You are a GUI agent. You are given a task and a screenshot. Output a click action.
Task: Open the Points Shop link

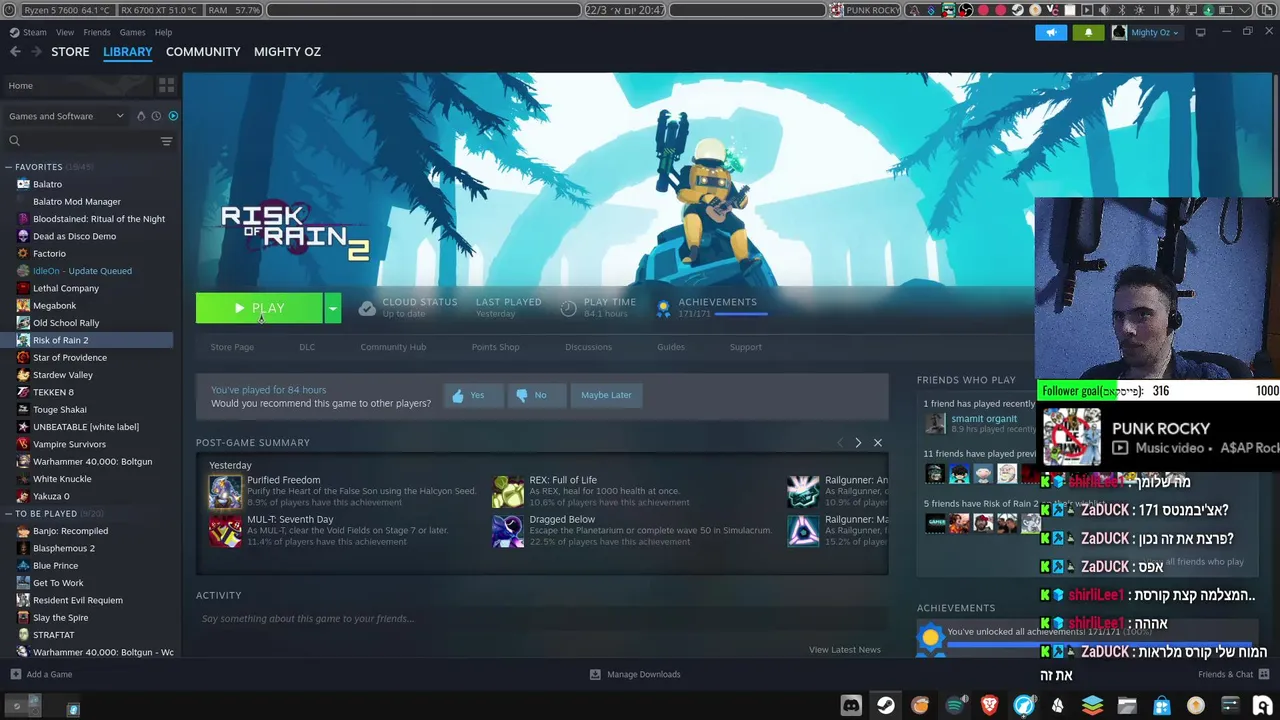tap(495, 347)
